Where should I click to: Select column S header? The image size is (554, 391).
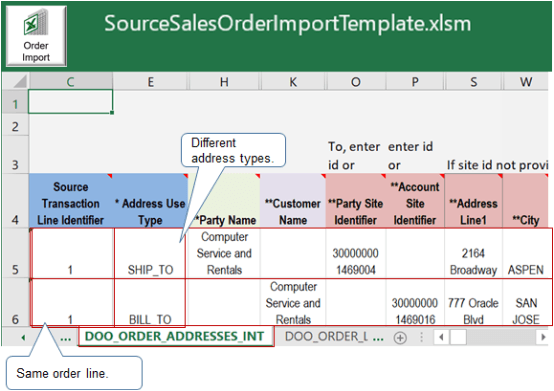pyautogui.click(x=473, y=82)
